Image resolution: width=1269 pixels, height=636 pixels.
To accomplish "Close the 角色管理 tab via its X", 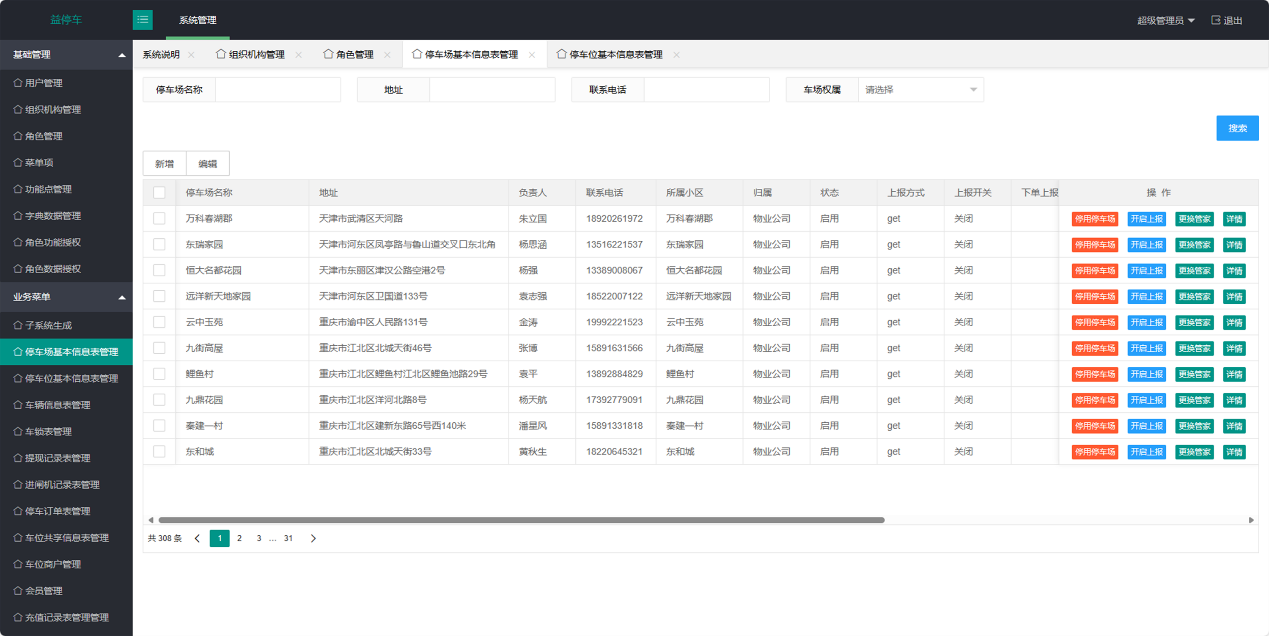I will point(387,55).
